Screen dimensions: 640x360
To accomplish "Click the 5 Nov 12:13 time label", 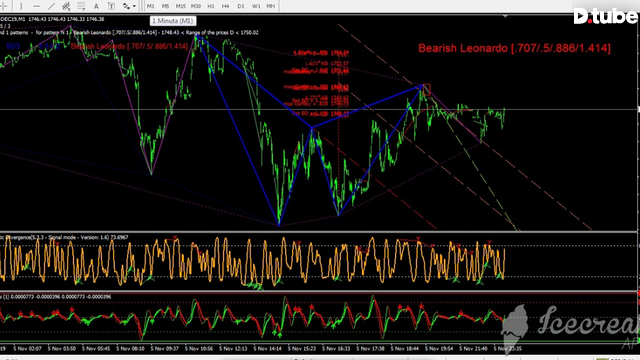I will click(x=233, y=349).
